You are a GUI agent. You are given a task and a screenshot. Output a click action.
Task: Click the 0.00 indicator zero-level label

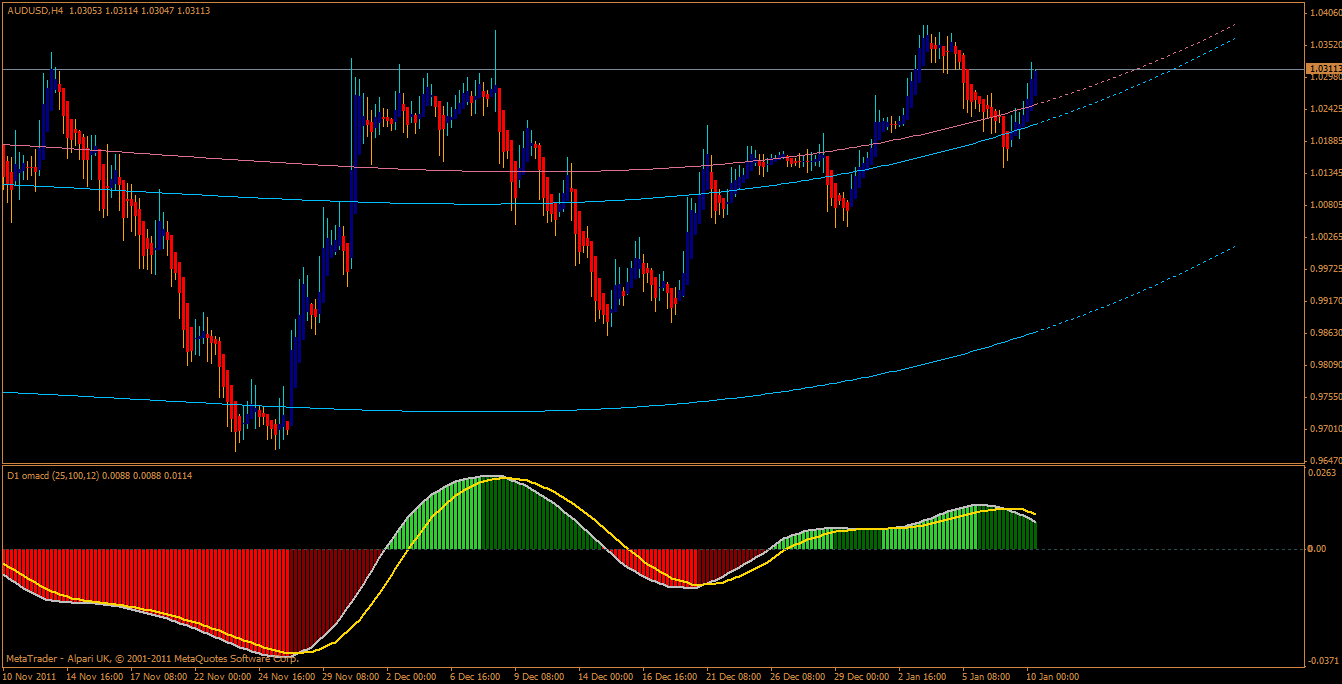[x=1317, y=549]
